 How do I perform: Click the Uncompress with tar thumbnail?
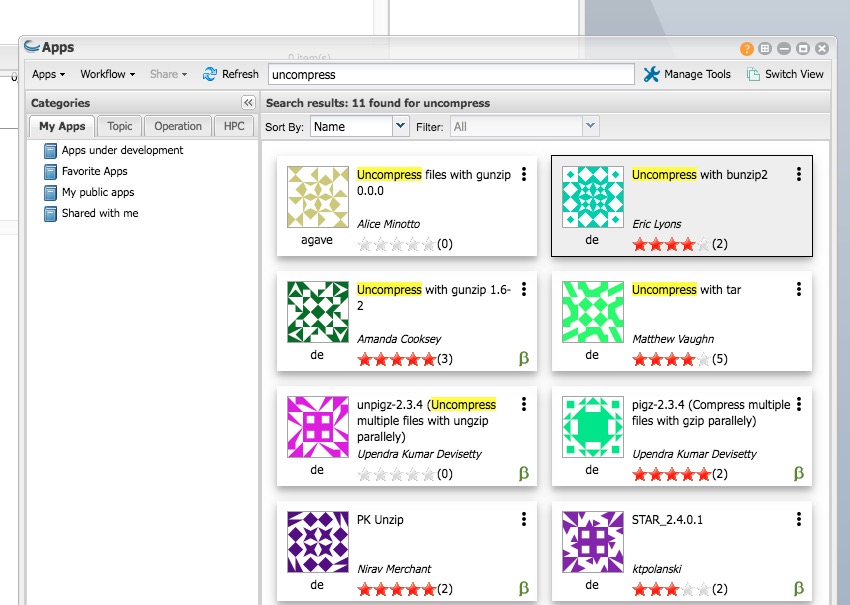[593, 312]
